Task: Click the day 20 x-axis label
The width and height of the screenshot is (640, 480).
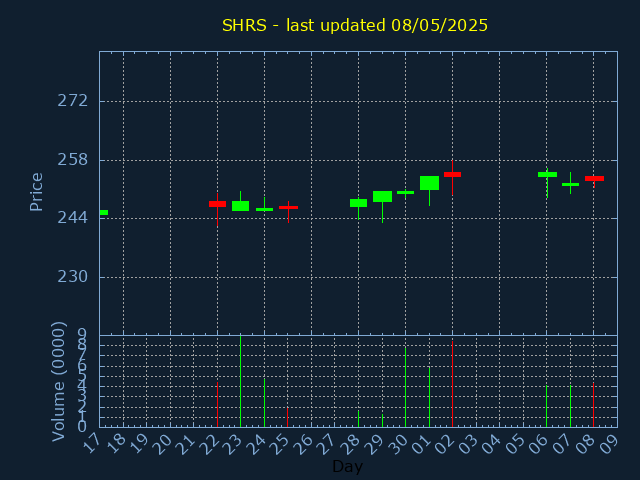Action: point(163,444)
